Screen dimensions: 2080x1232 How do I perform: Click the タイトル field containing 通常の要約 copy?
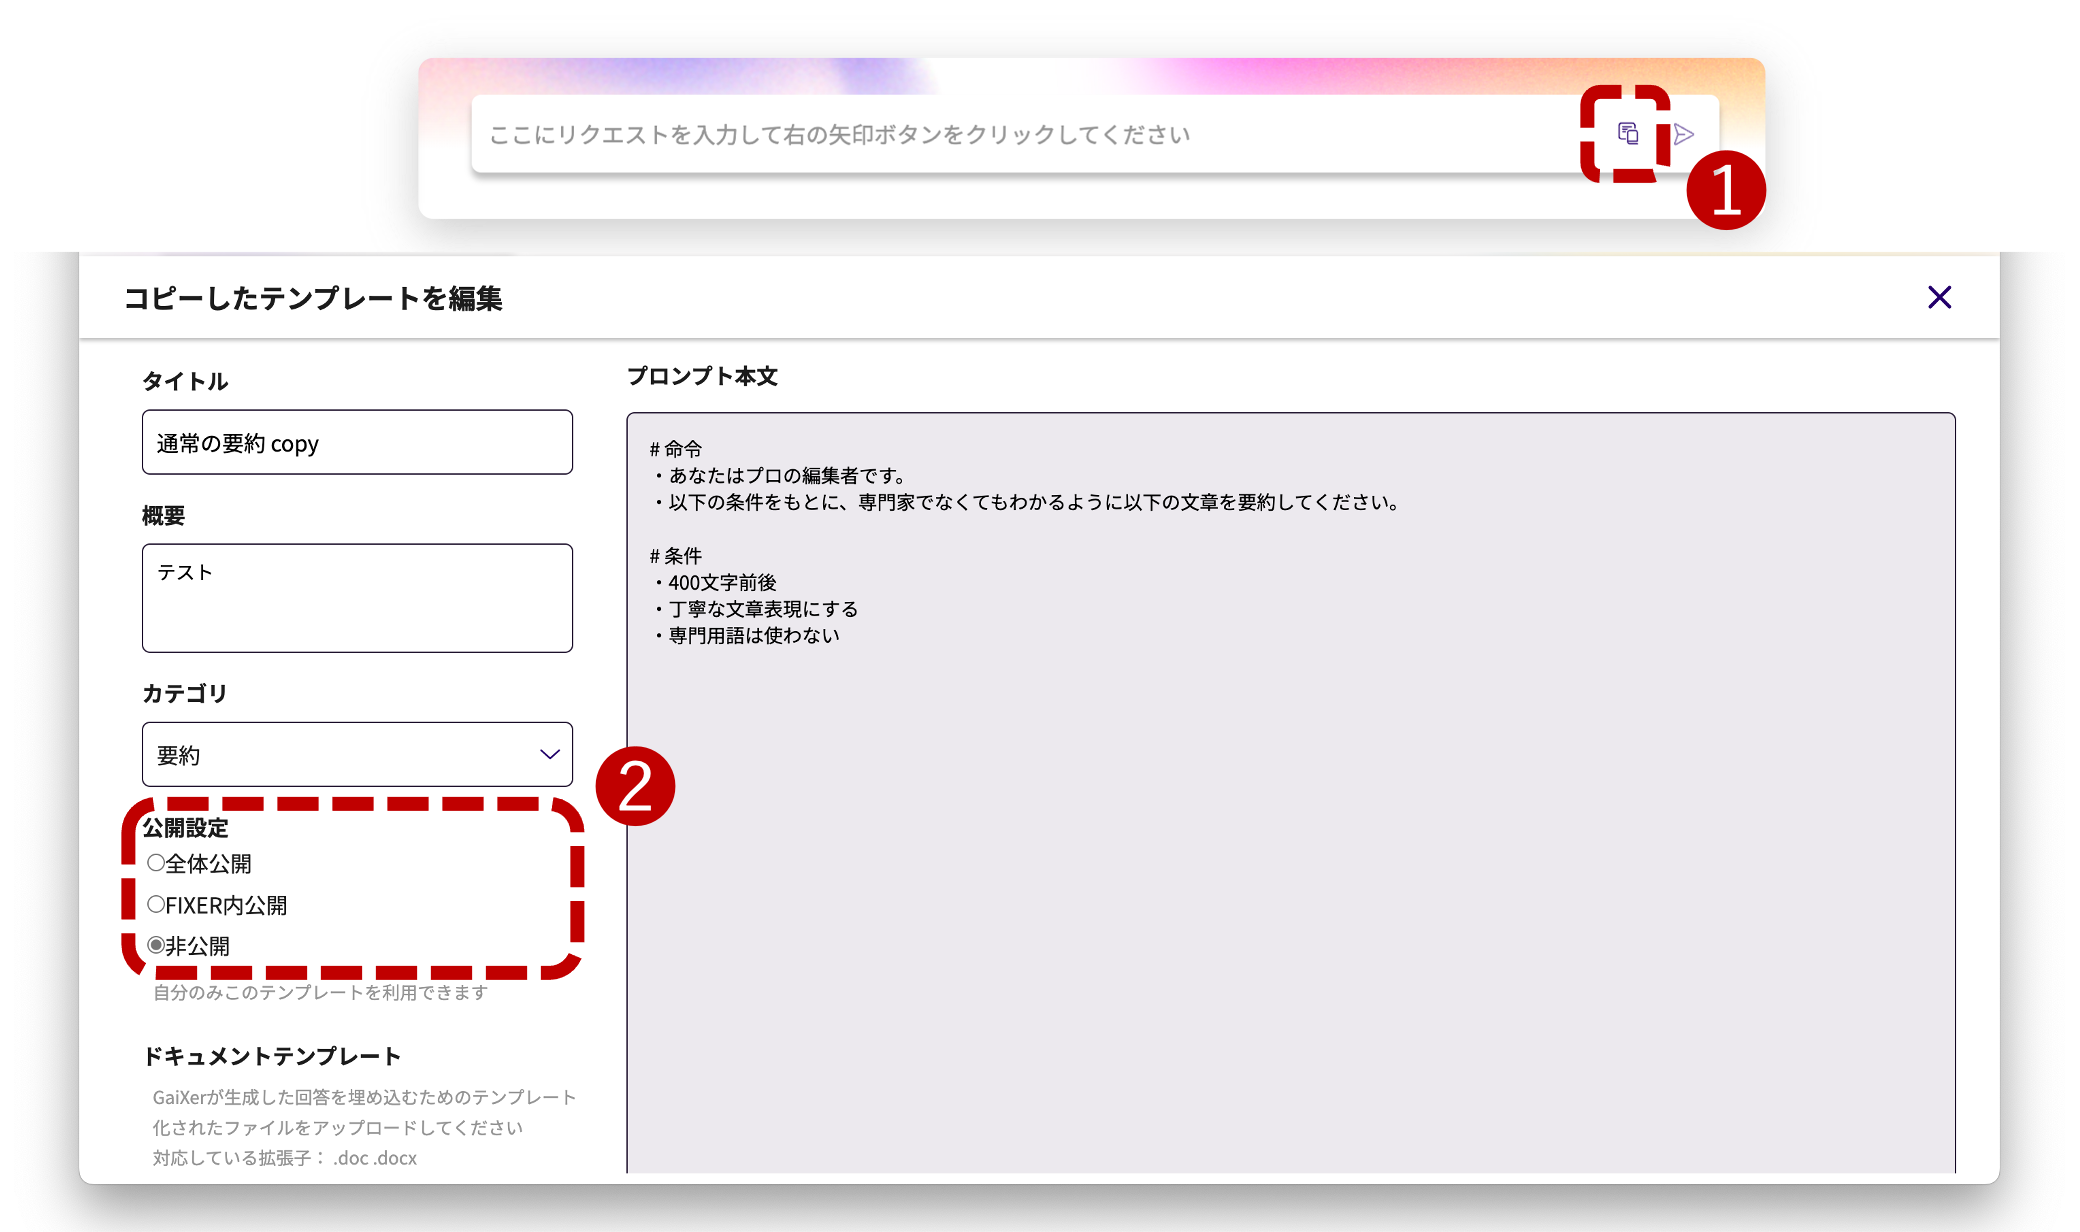pyautogui.click(x=357, y=443)
